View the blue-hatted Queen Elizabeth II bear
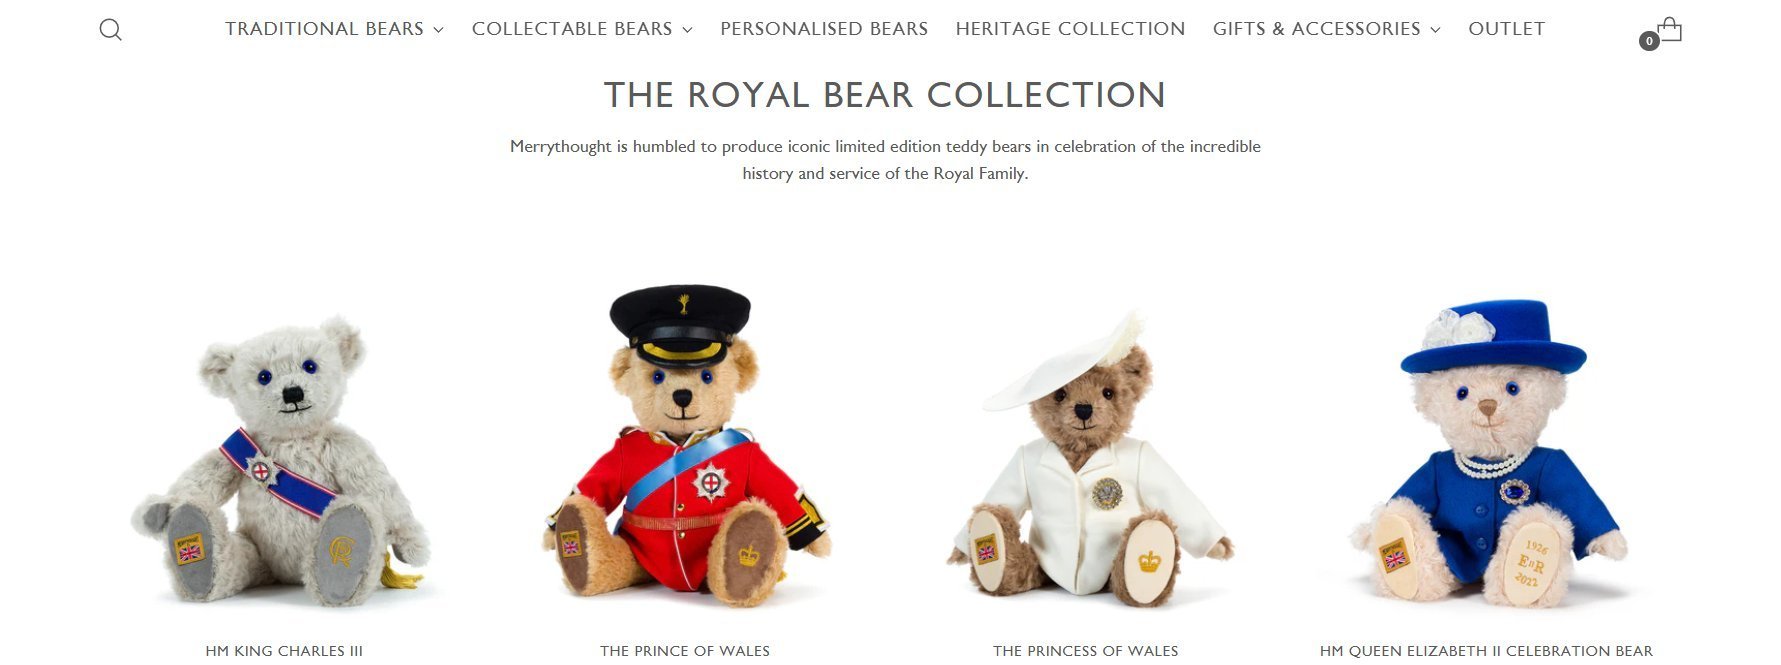Viewport: 1781px width, 665px height. (1487, 452)
